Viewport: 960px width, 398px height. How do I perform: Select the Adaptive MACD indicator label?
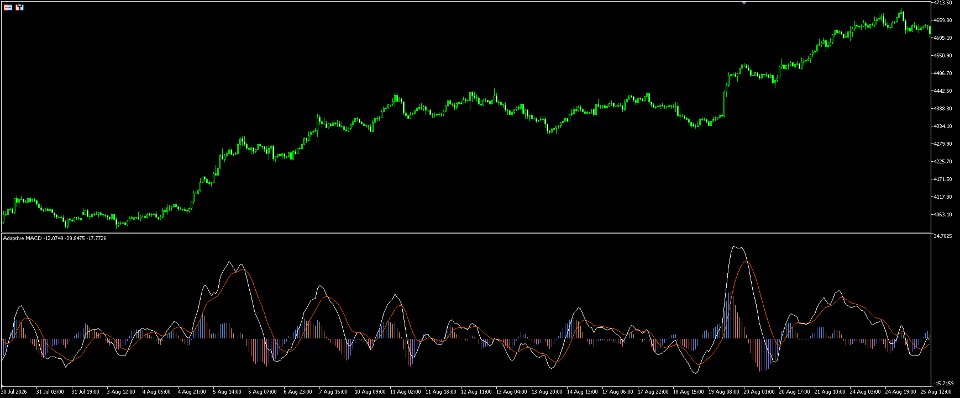point(54,238)
